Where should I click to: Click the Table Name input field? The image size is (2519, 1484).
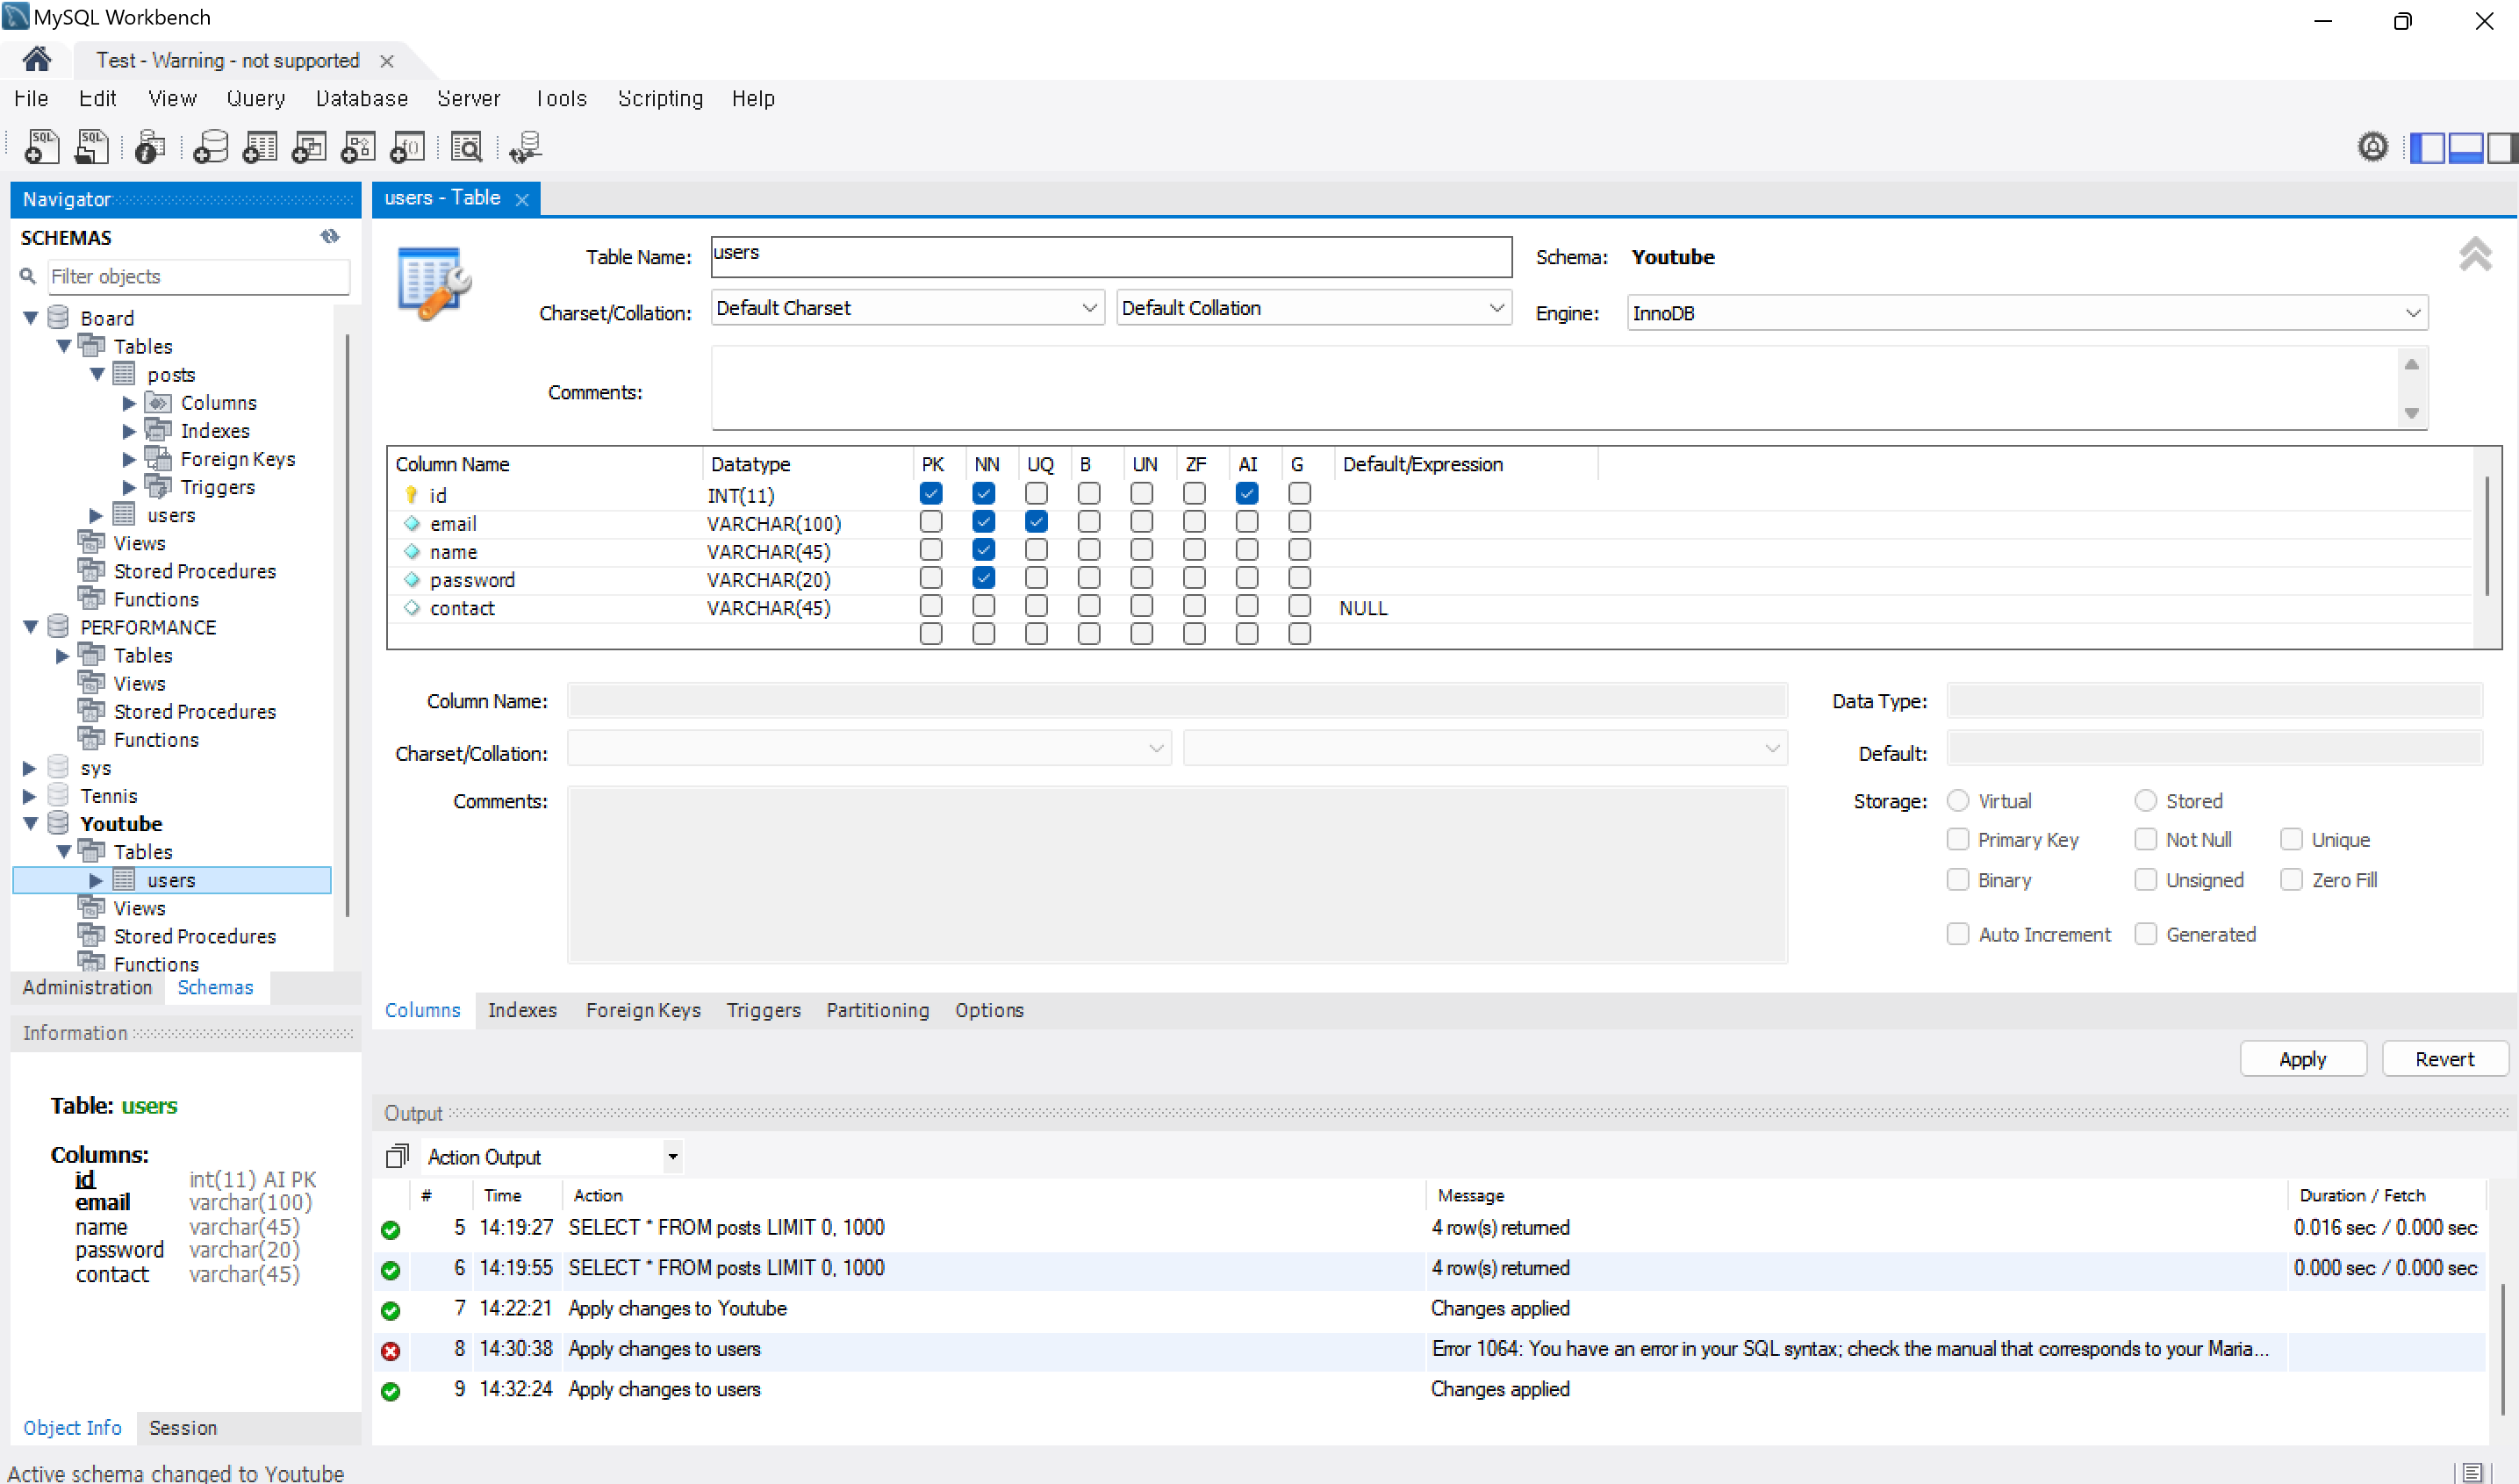(1110, 256)
